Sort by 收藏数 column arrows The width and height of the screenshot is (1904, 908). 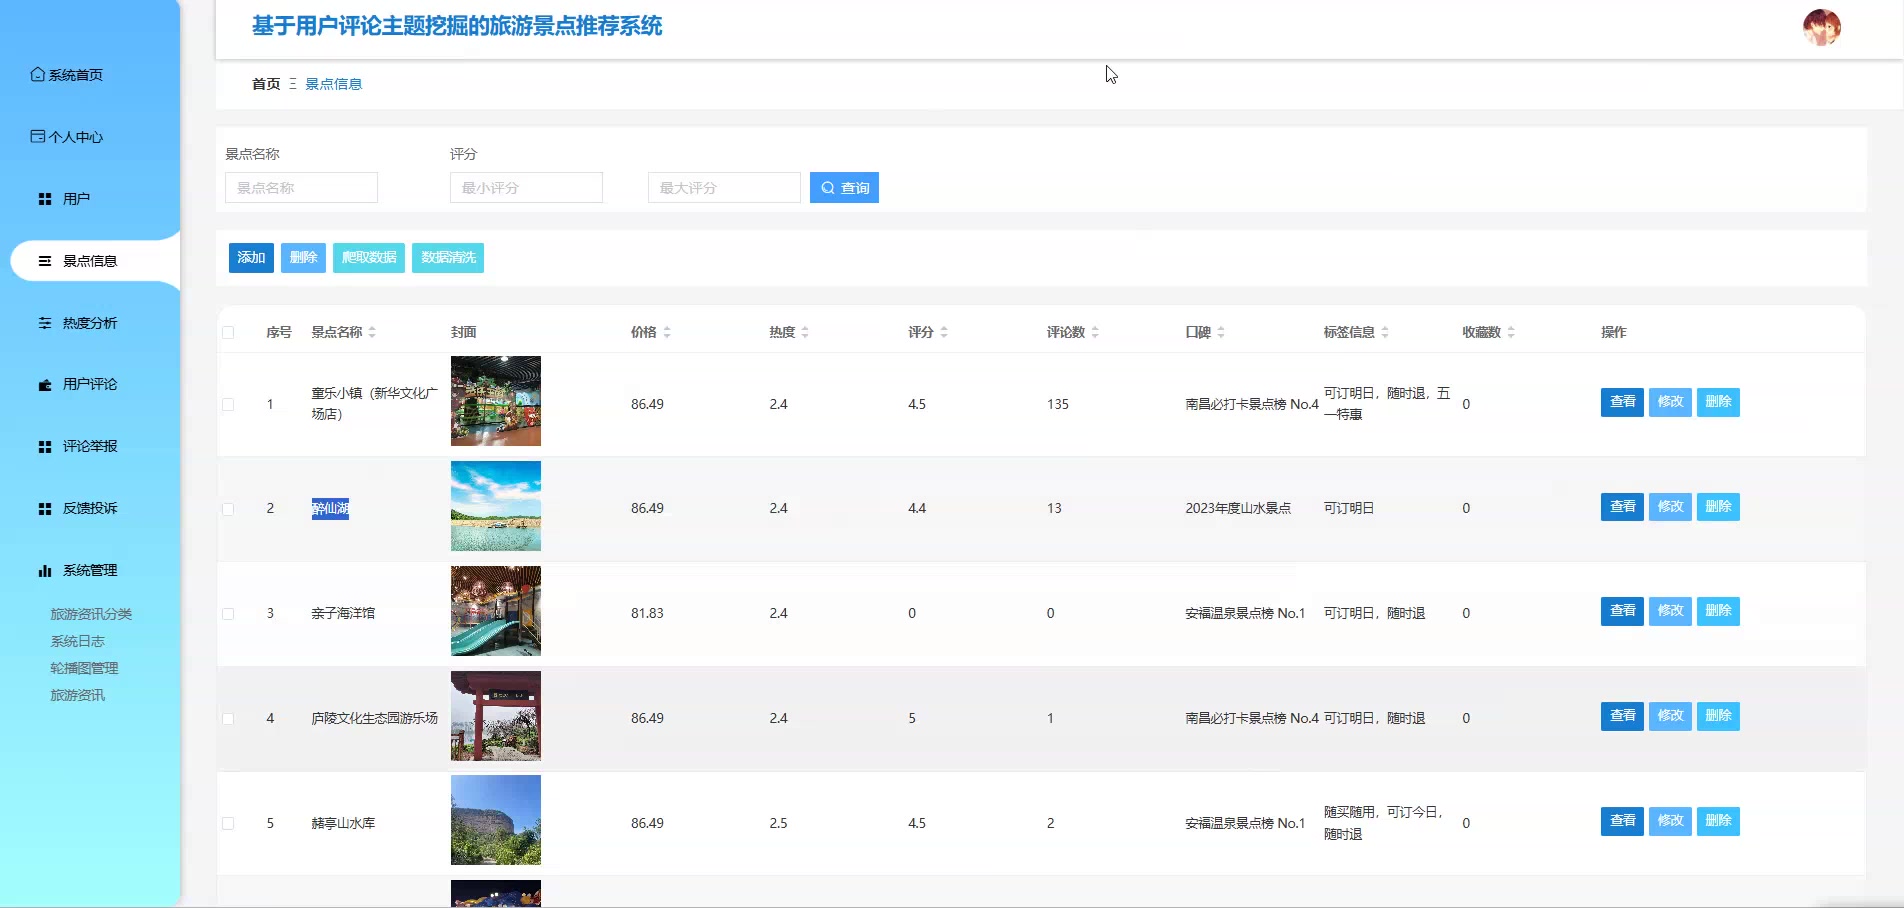coord(1511,332)
